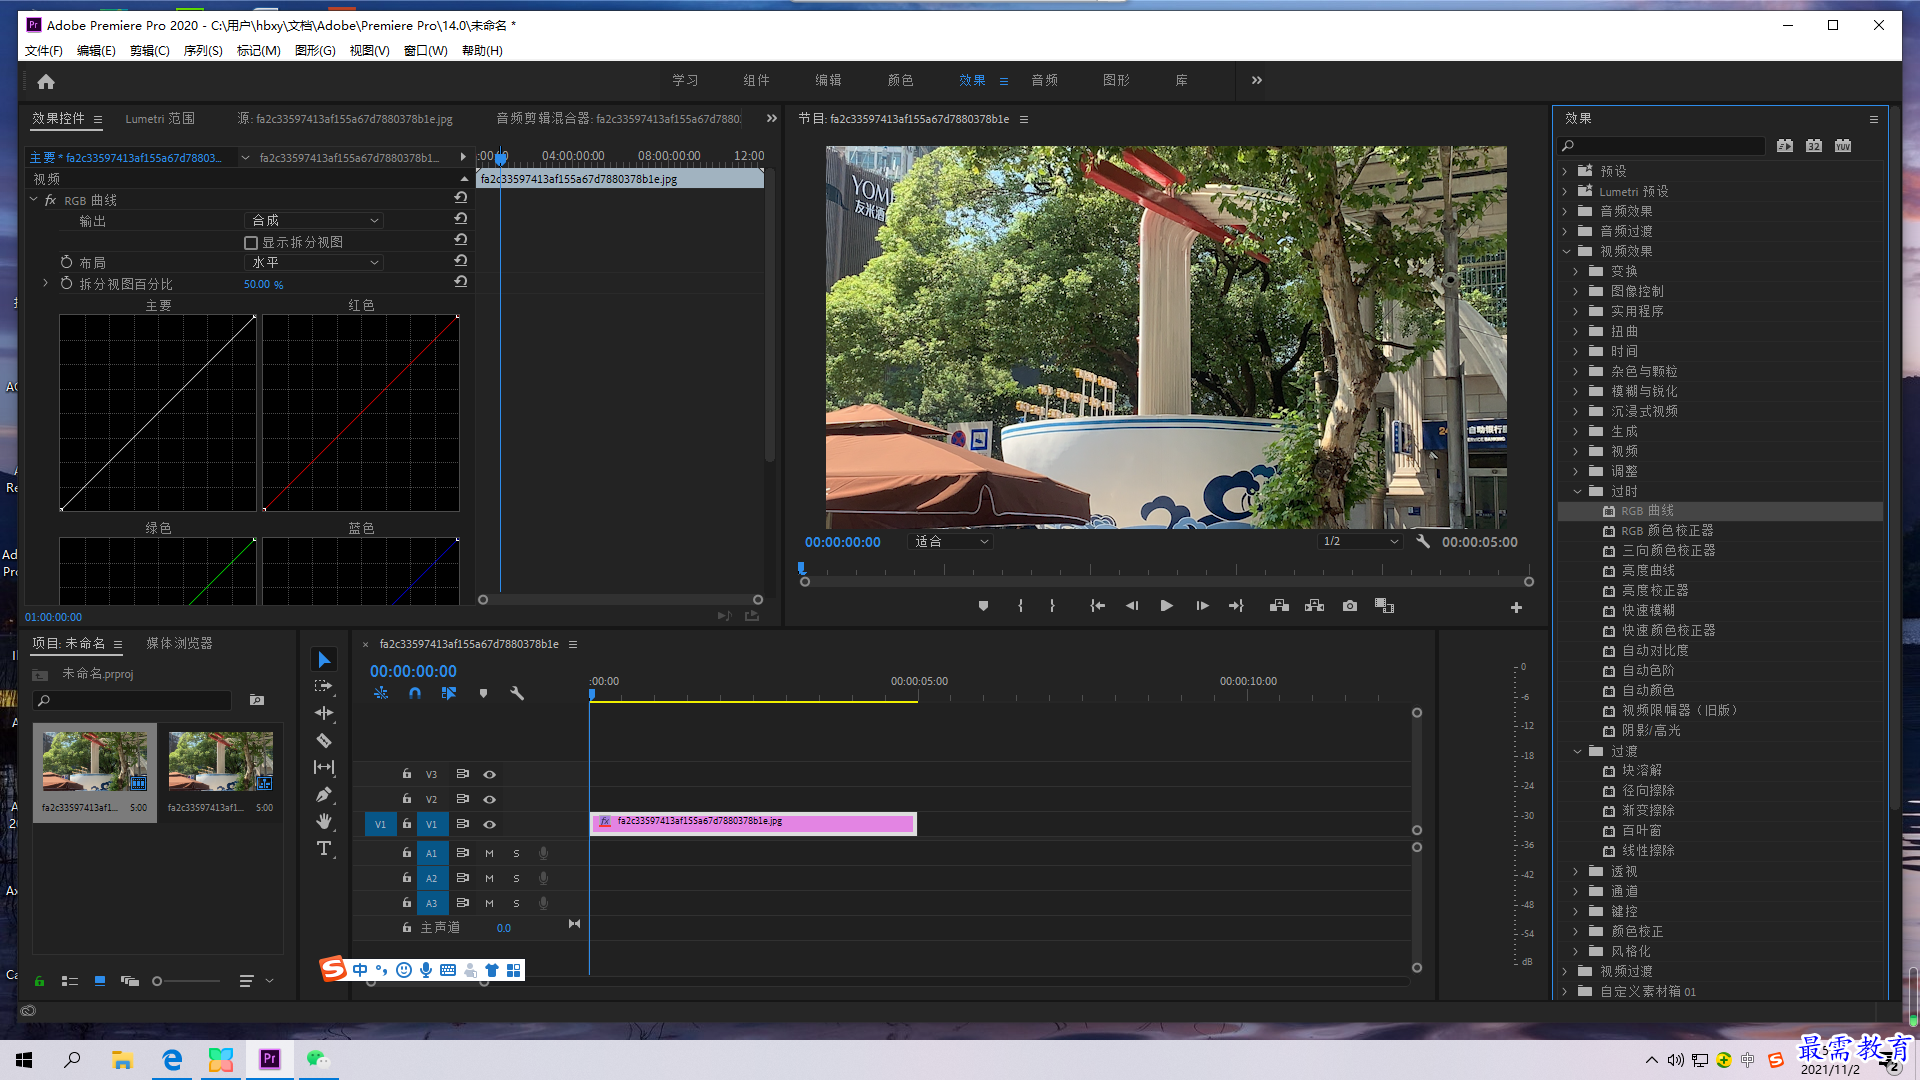Select the Selection tool in timeline toolbar

pyautogui.click(x=324, y=660)
